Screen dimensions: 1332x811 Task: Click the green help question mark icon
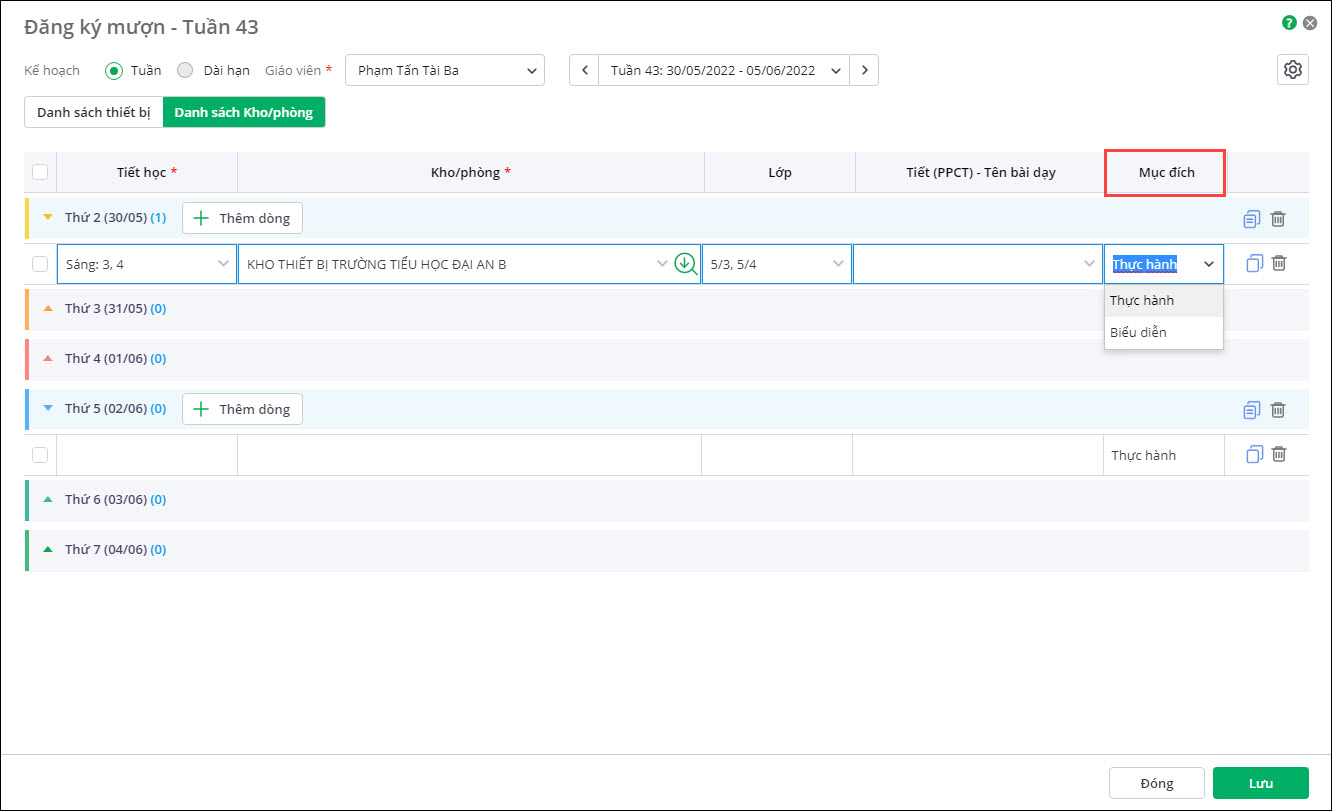1289,23
